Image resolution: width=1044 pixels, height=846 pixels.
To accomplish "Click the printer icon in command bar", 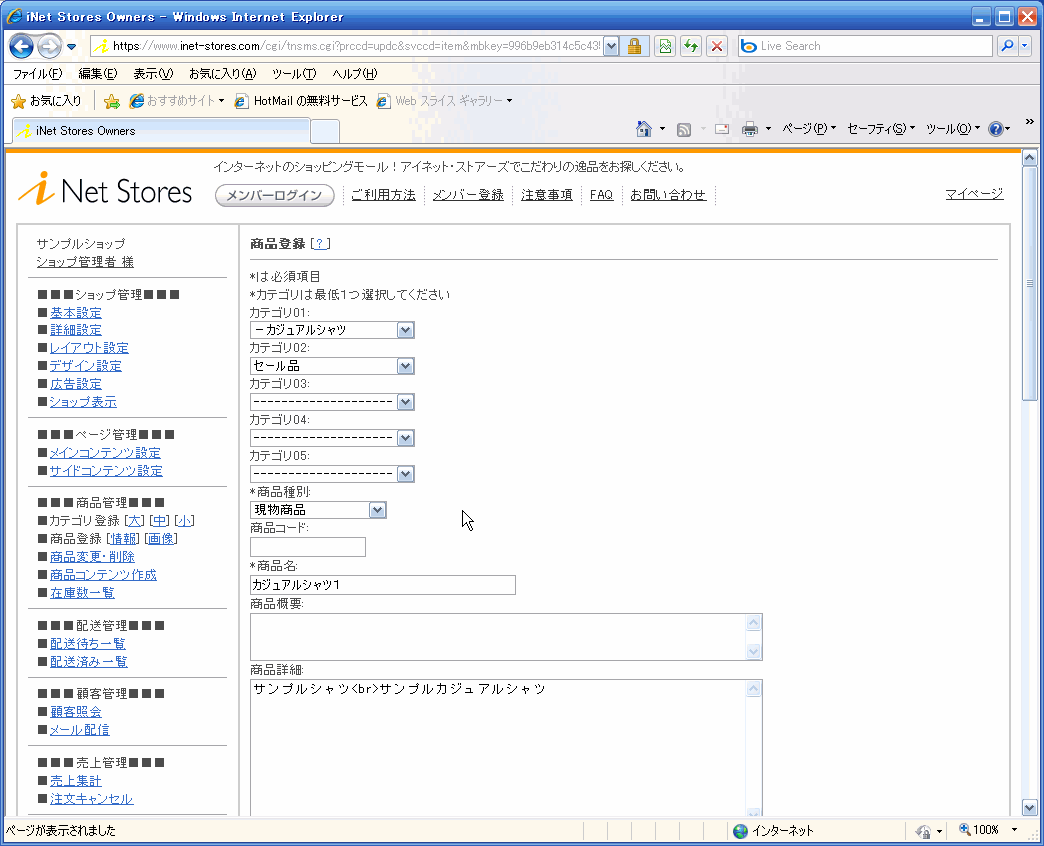I will tap(749, 129).
